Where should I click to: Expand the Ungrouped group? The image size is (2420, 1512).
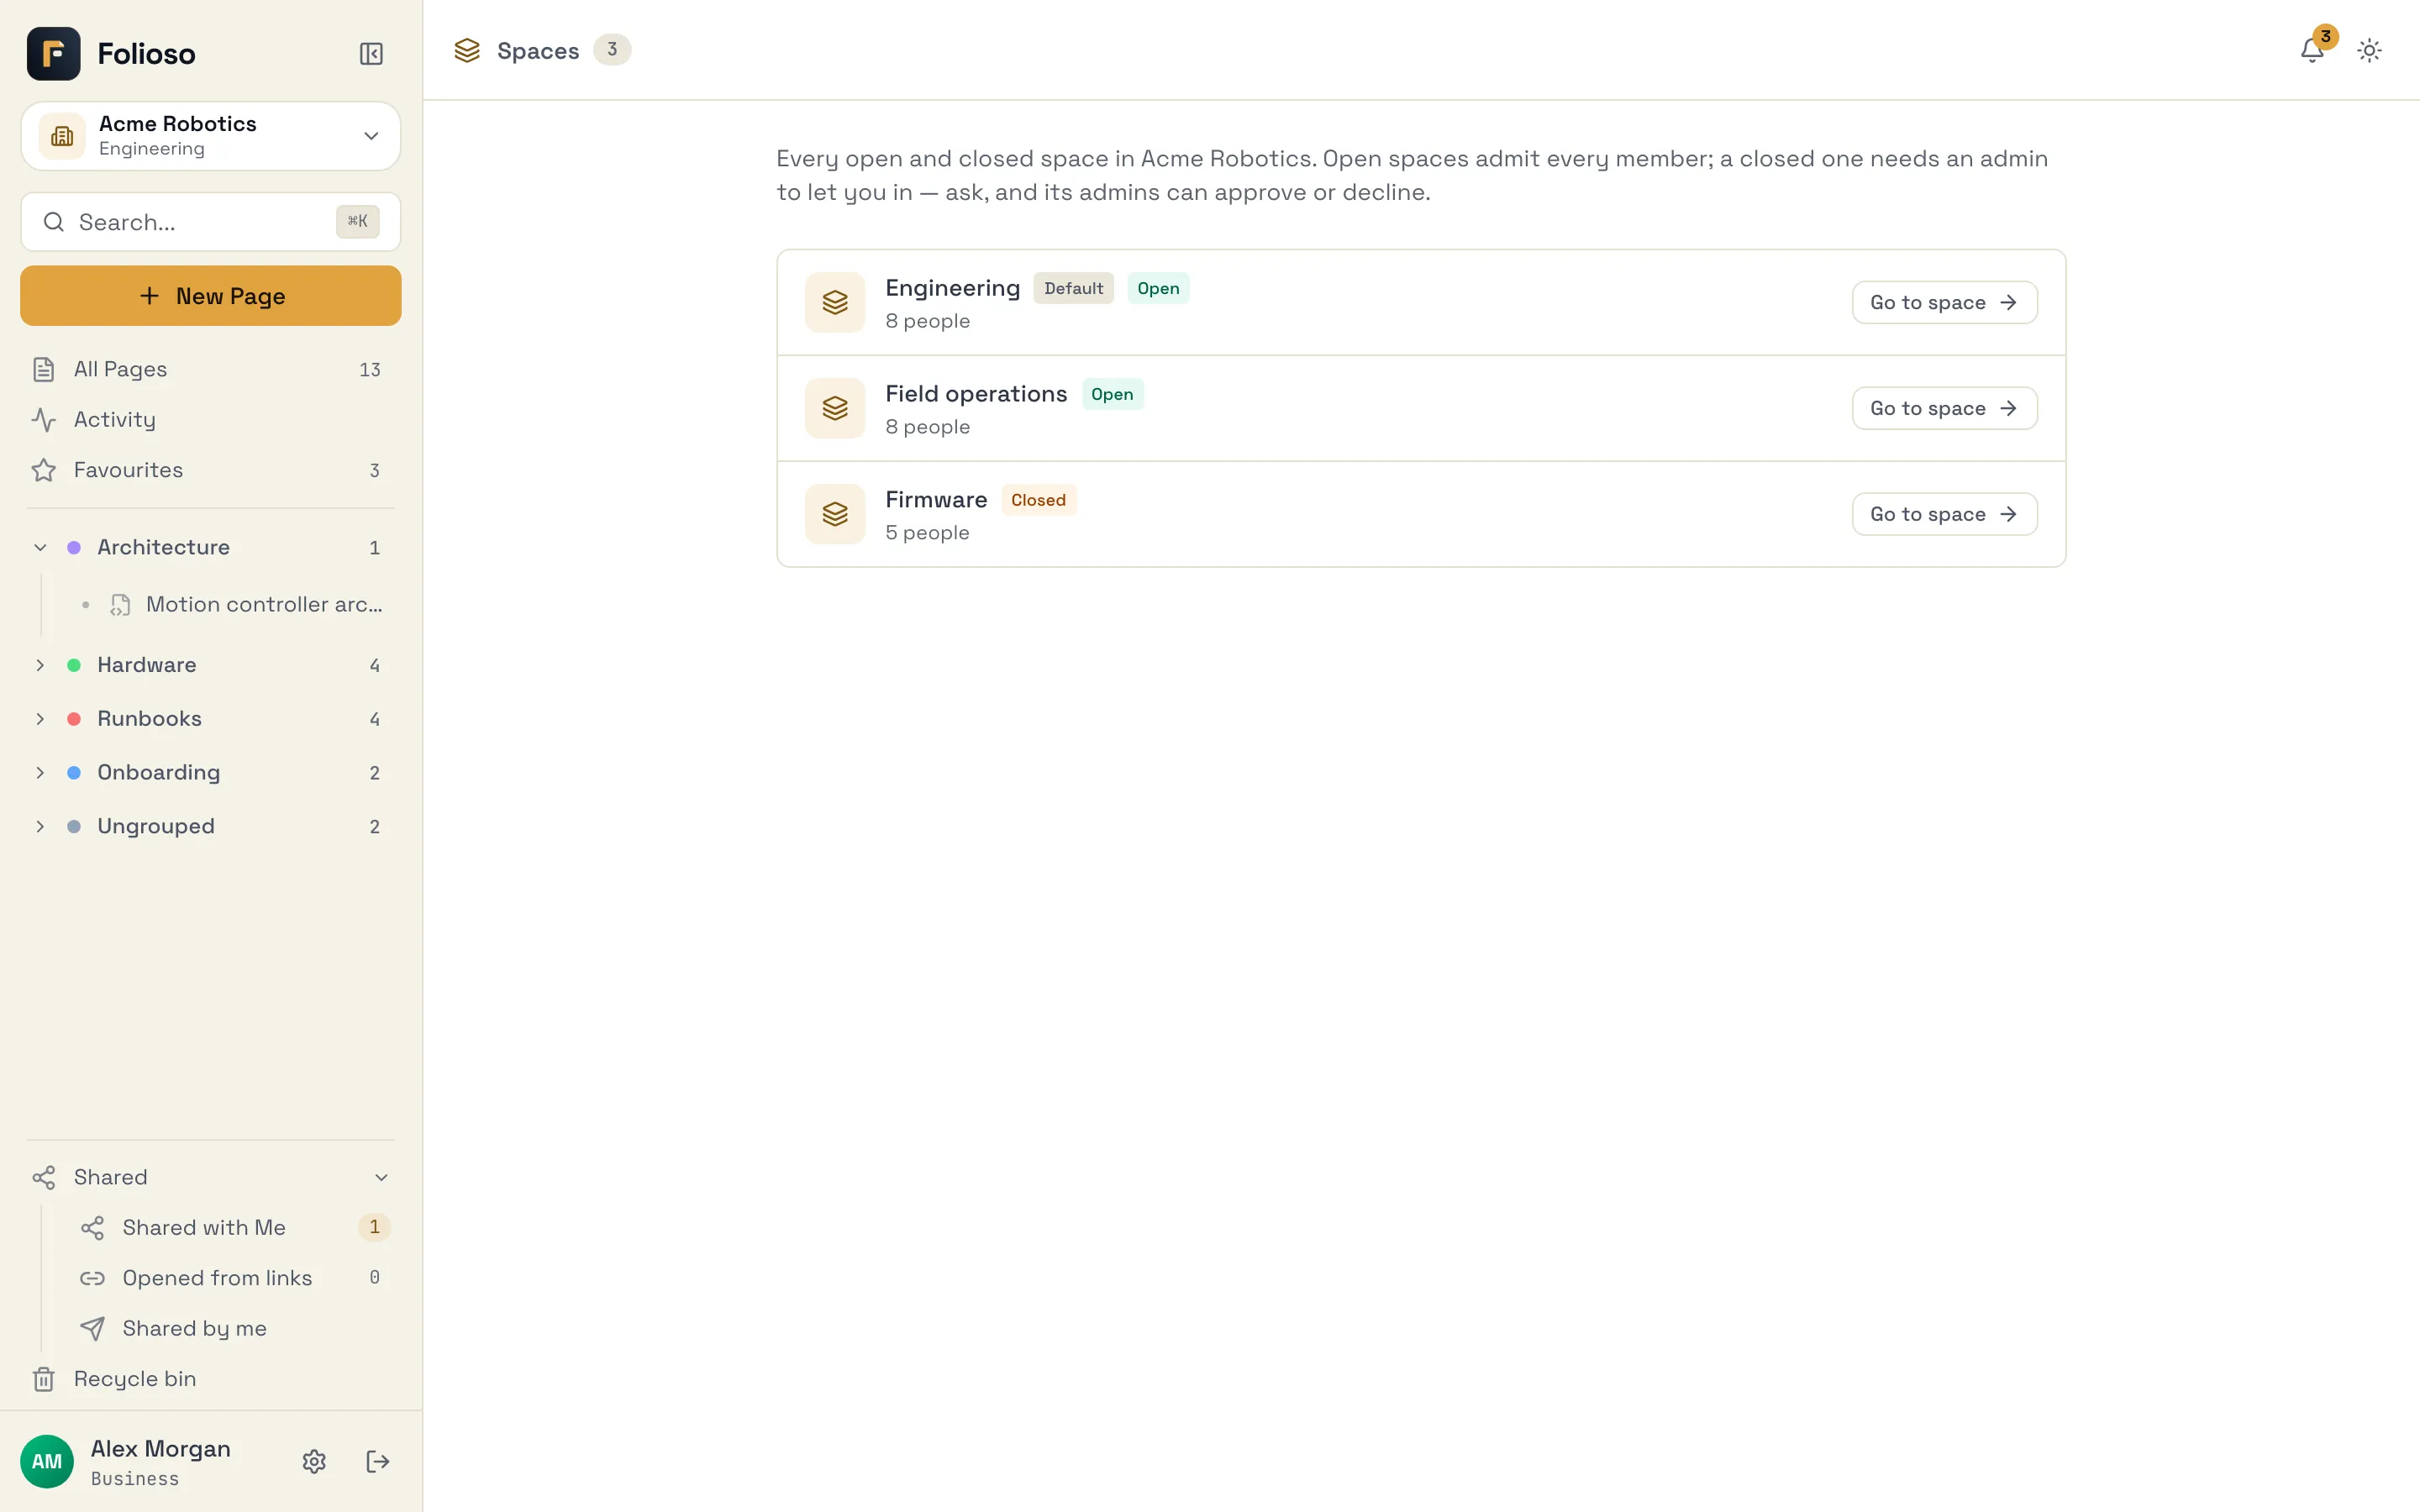point(40,827)
